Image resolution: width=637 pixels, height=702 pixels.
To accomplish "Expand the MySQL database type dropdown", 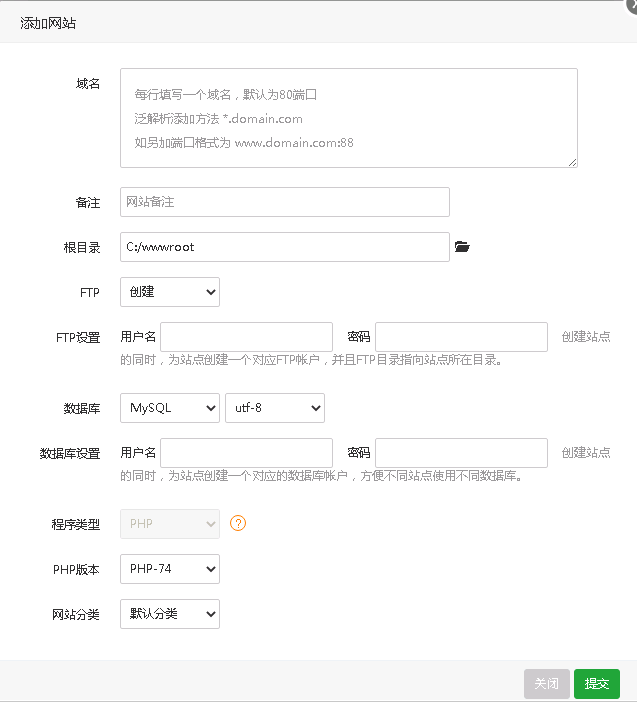I will click(170, 408).
